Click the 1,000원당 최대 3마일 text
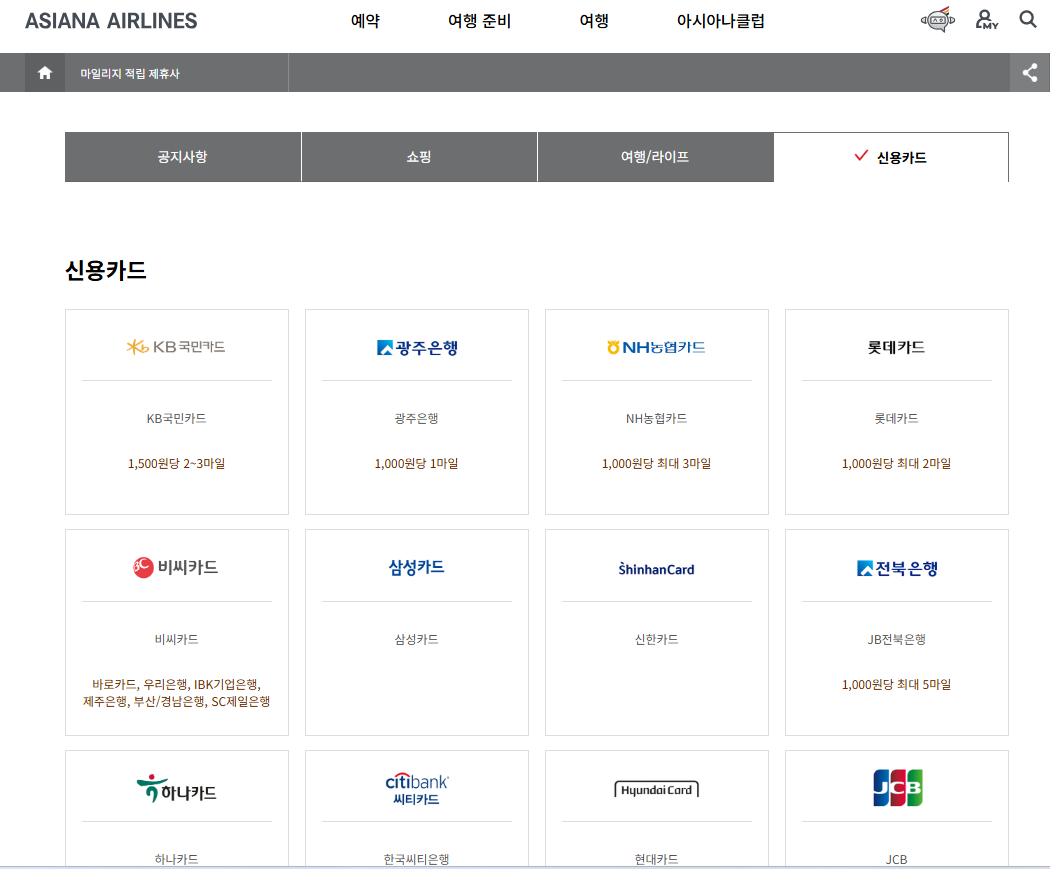The height and width of the screenshot is (869, 1050). click(656, 463)
